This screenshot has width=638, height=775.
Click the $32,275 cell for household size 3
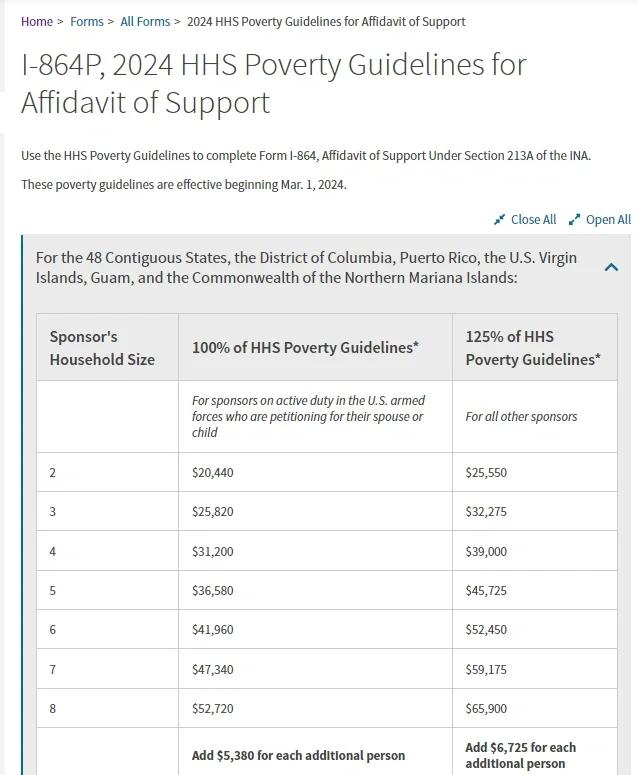point(486,511)
